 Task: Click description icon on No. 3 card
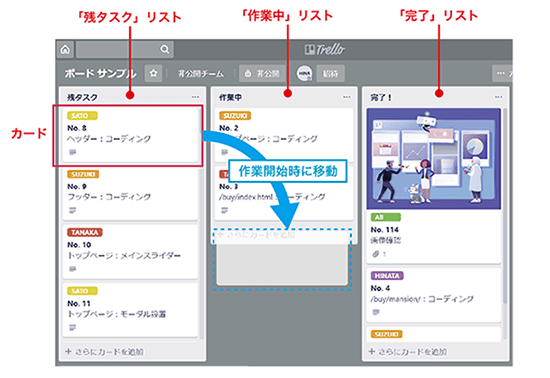tap(224, 210)
